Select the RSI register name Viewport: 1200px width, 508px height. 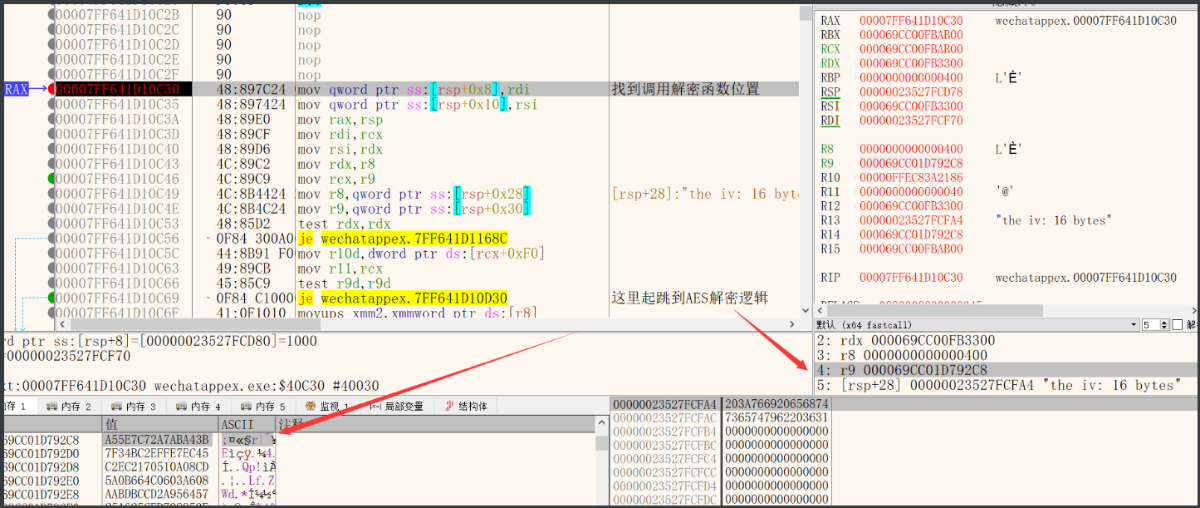[830, 105]
